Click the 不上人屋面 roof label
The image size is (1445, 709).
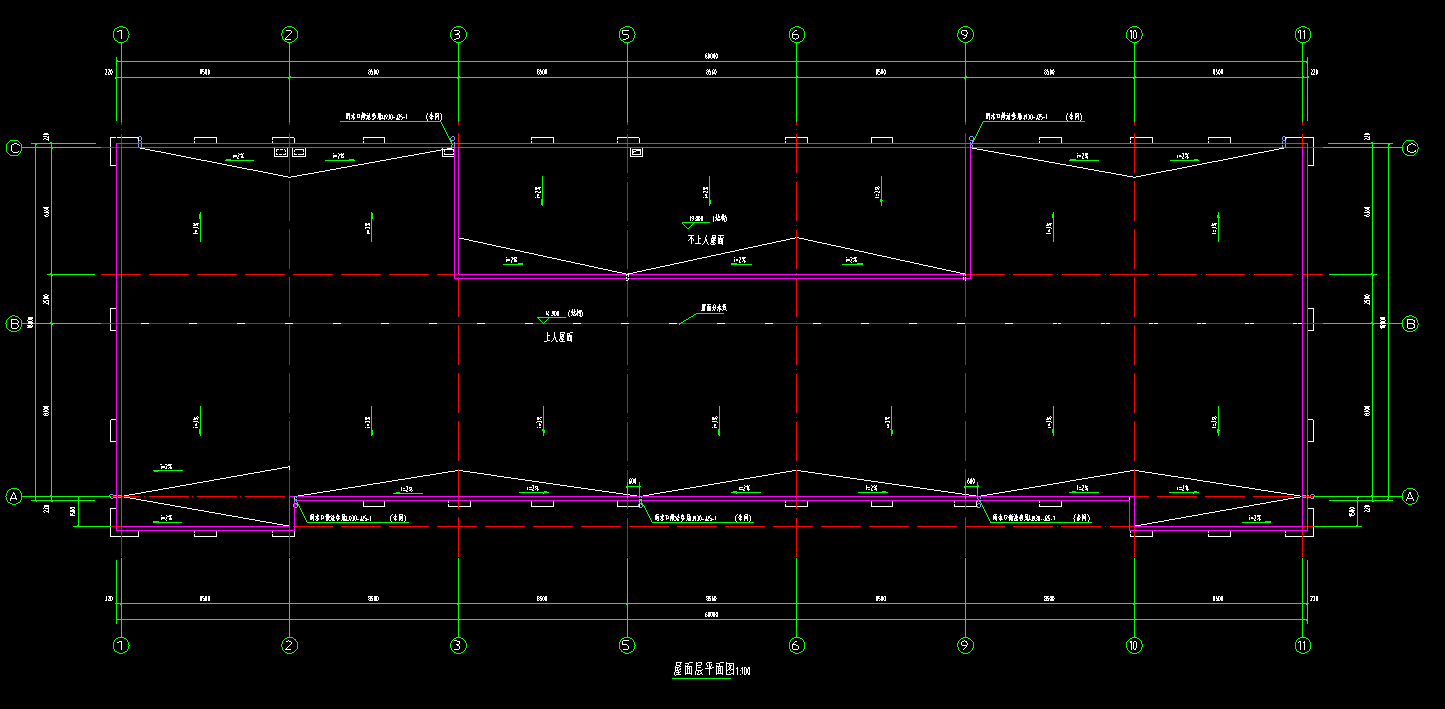[x=705, y=240]
